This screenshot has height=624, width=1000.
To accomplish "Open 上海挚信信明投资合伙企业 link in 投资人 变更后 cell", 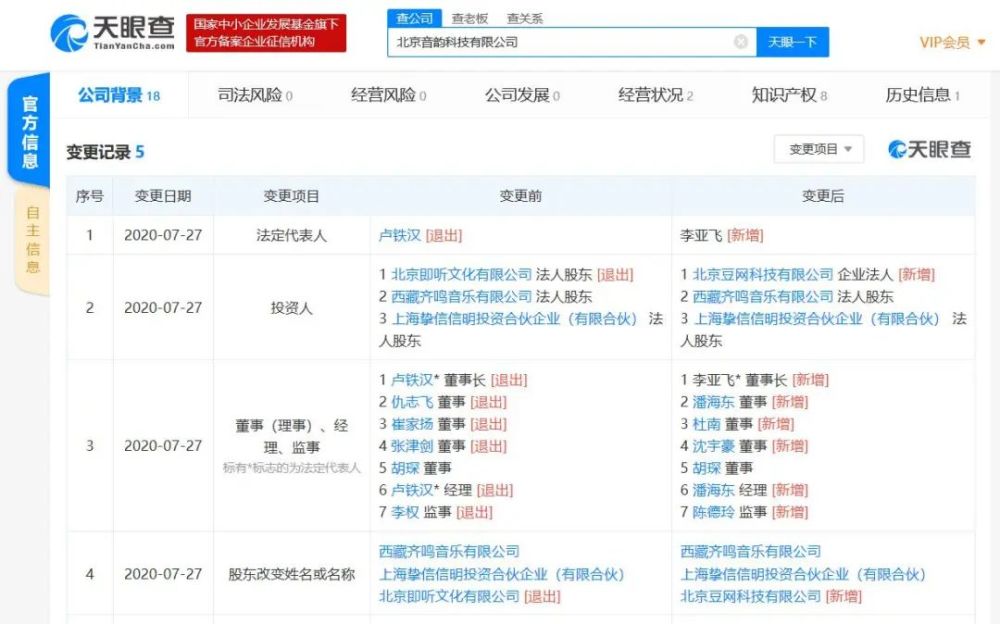I will pyautogui.click(x=816, y=318).
